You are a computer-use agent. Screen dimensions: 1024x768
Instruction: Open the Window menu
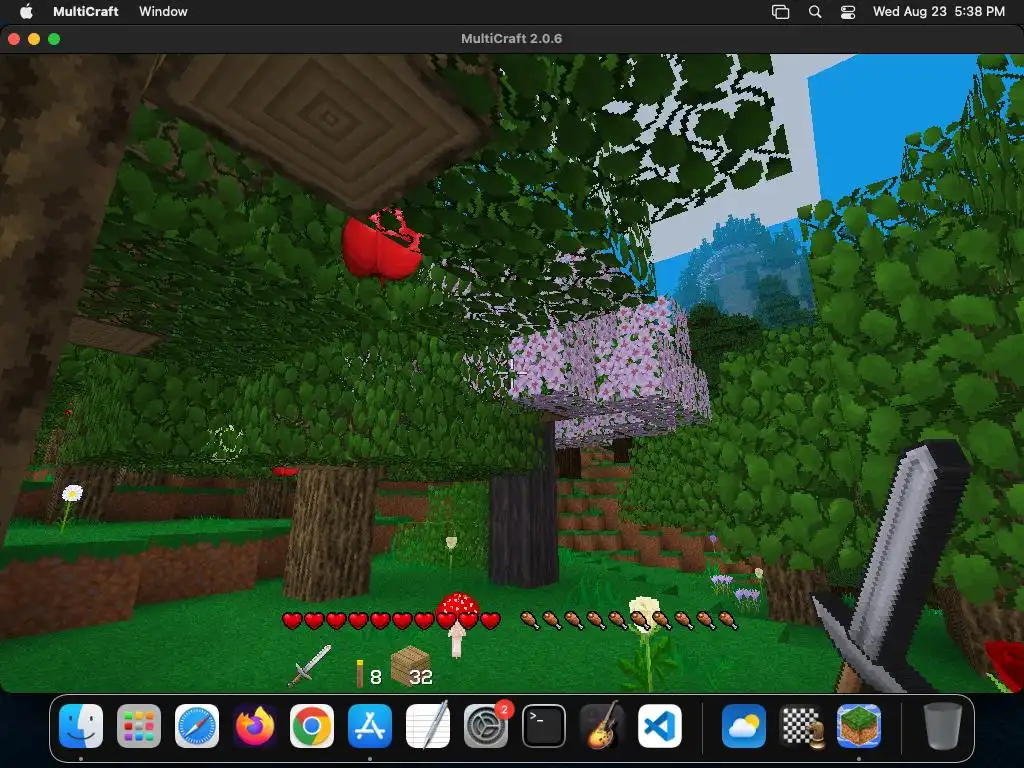pos(163,11)
